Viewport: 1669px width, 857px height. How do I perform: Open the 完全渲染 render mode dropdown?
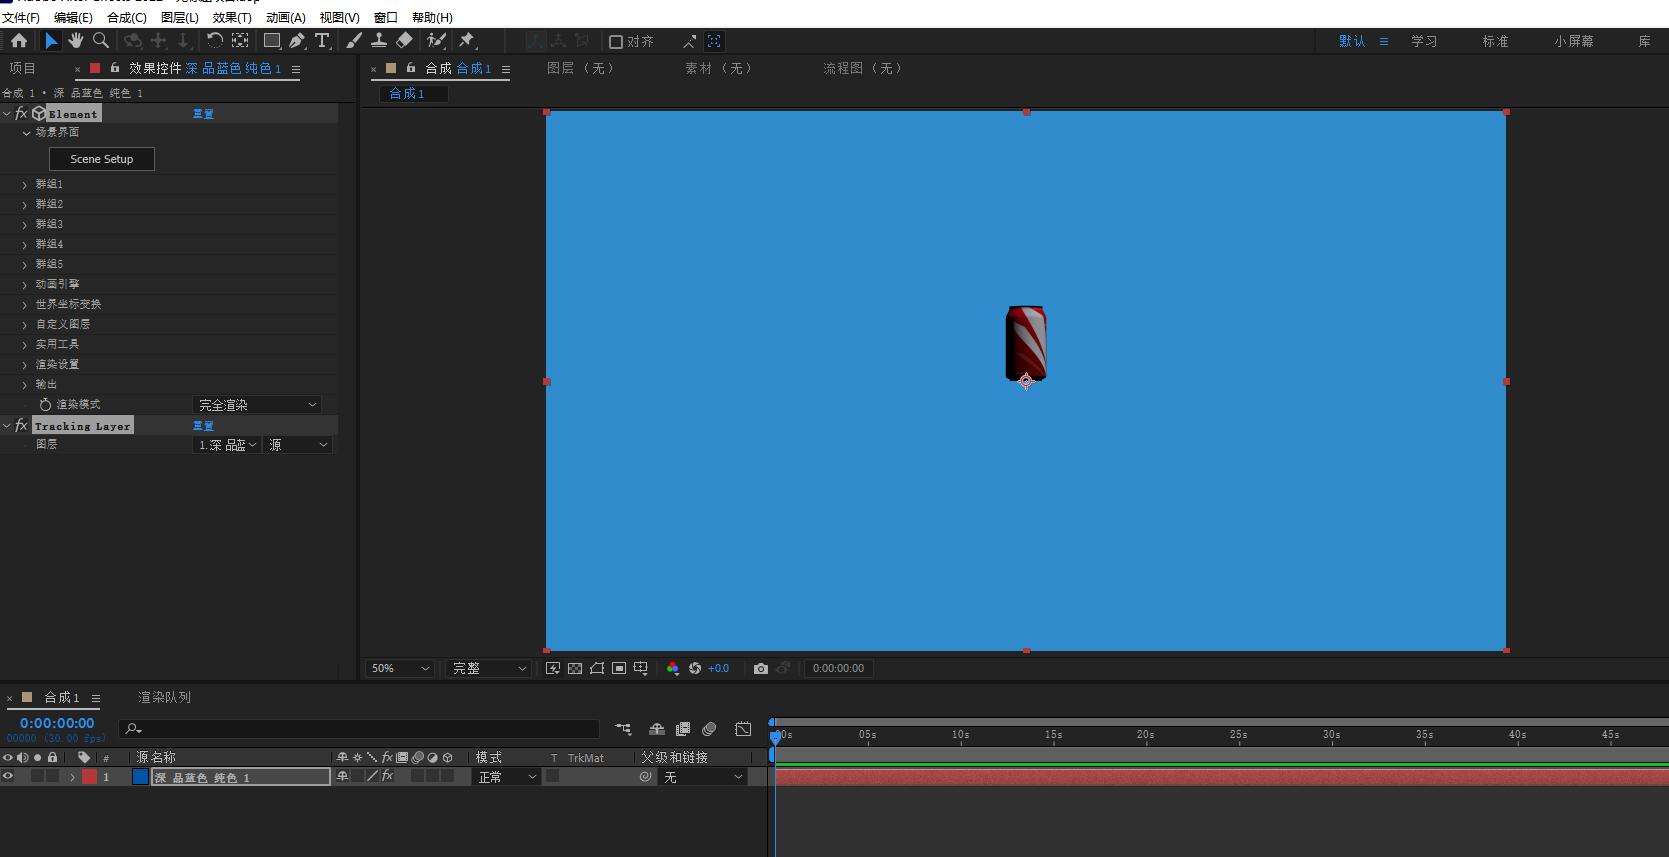click(x=257, y=405)
